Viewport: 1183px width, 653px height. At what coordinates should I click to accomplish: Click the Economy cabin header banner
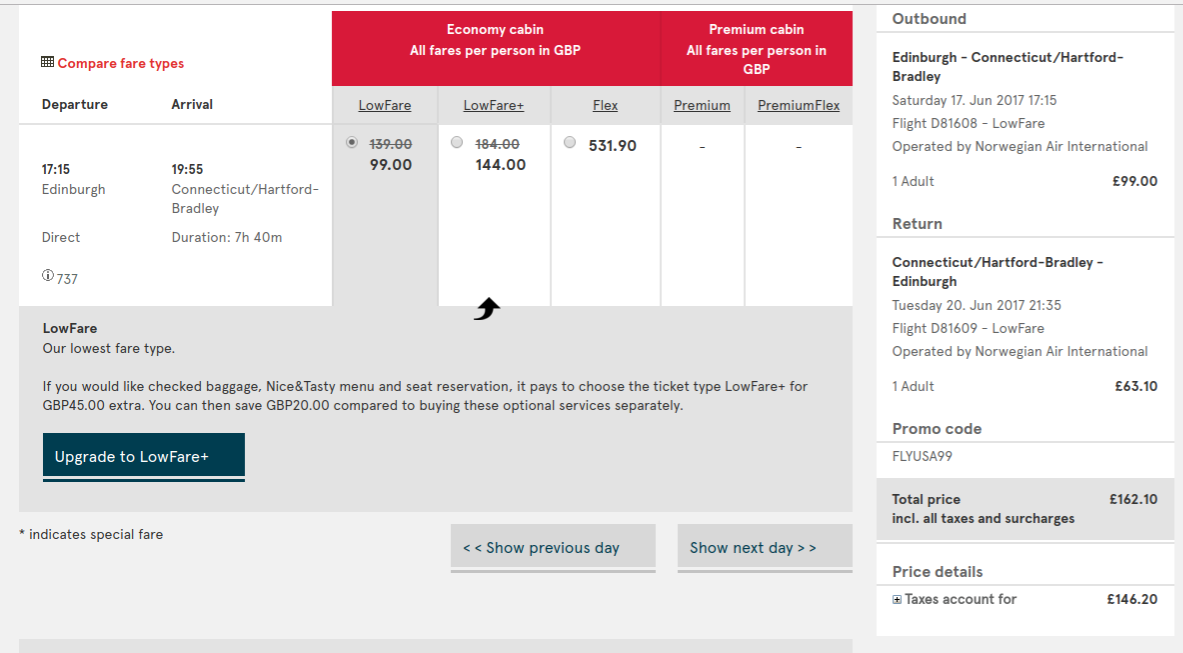496,48
